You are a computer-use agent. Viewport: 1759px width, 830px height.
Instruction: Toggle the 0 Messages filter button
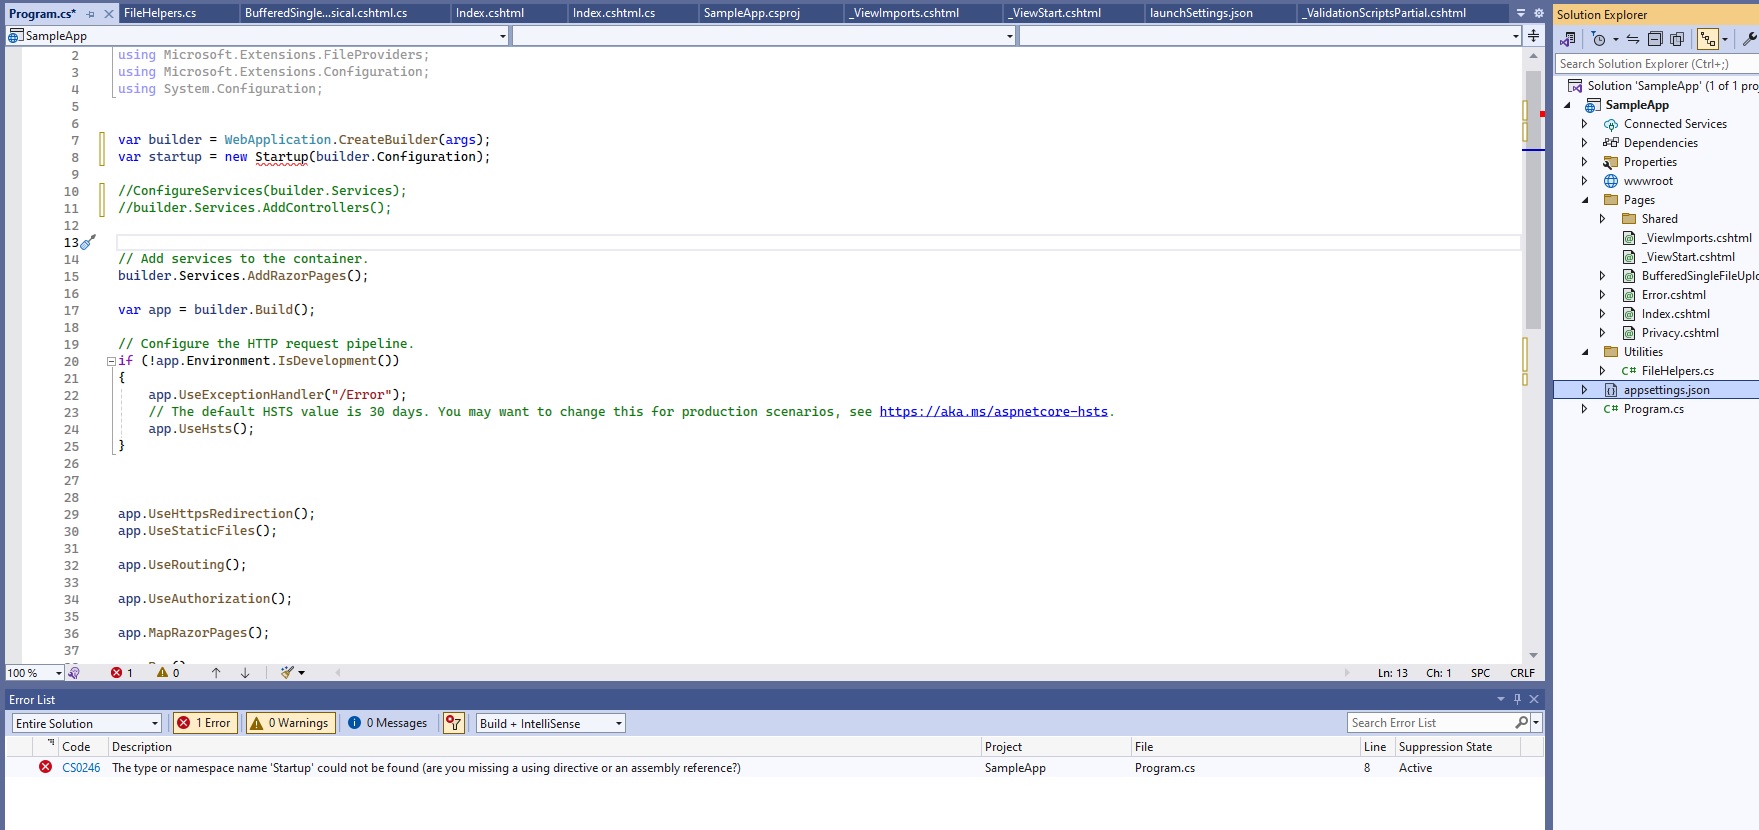tap(388, 723)
